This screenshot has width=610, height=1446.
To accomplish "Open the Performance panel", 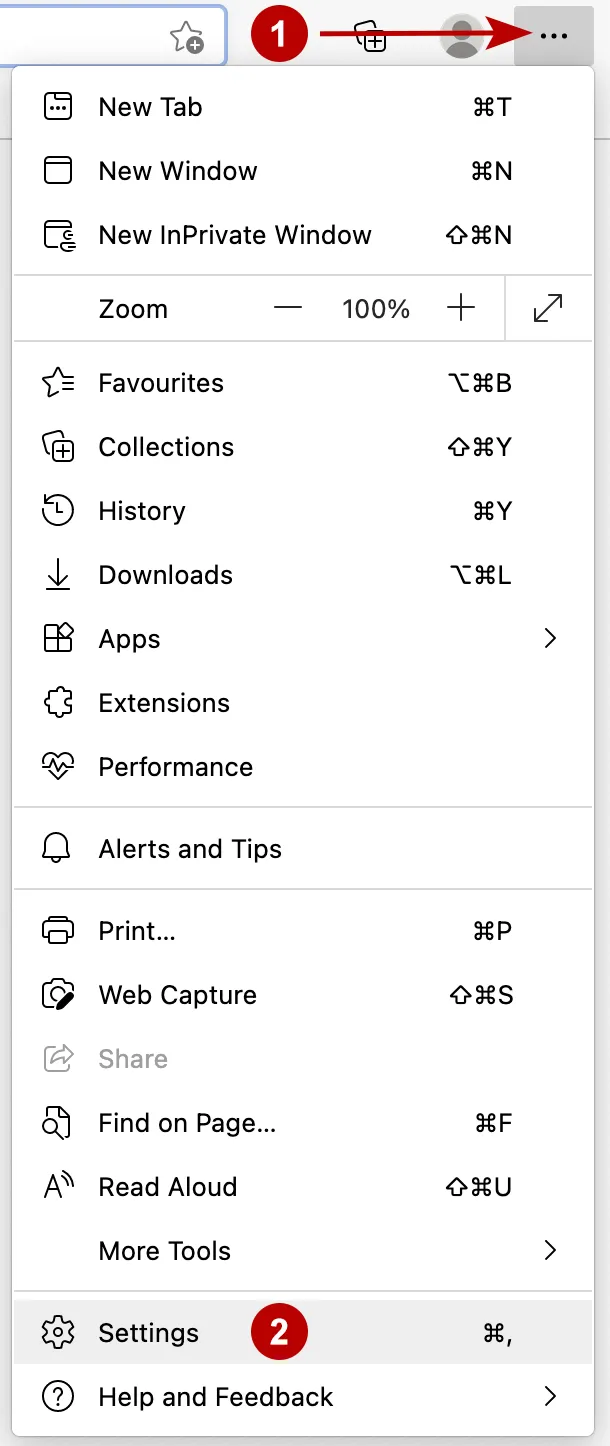I will tap(175, 767).
